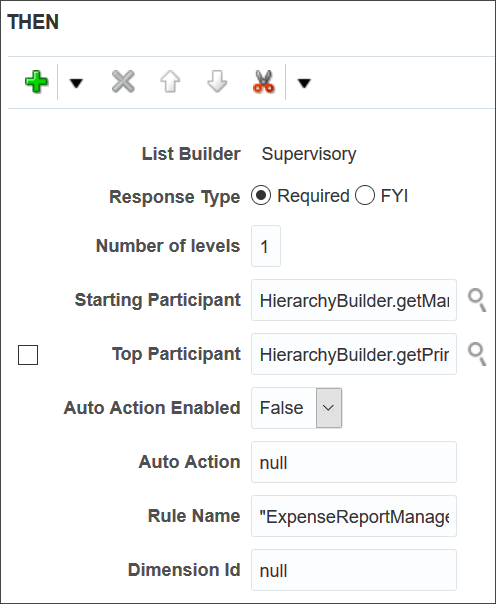Click the Starting Participant text field
496x604 pixels.
[x=354, y=300]
